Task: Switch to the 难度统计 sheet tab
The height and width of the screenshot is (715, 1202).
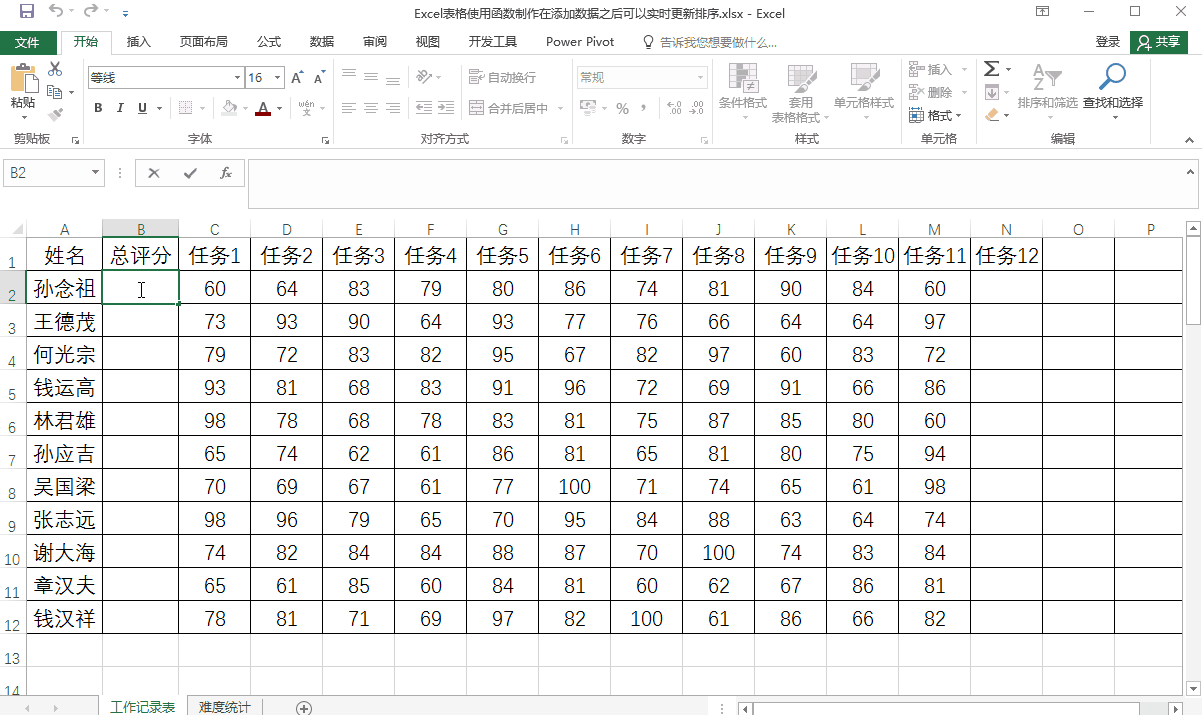Action: (225, 707)
